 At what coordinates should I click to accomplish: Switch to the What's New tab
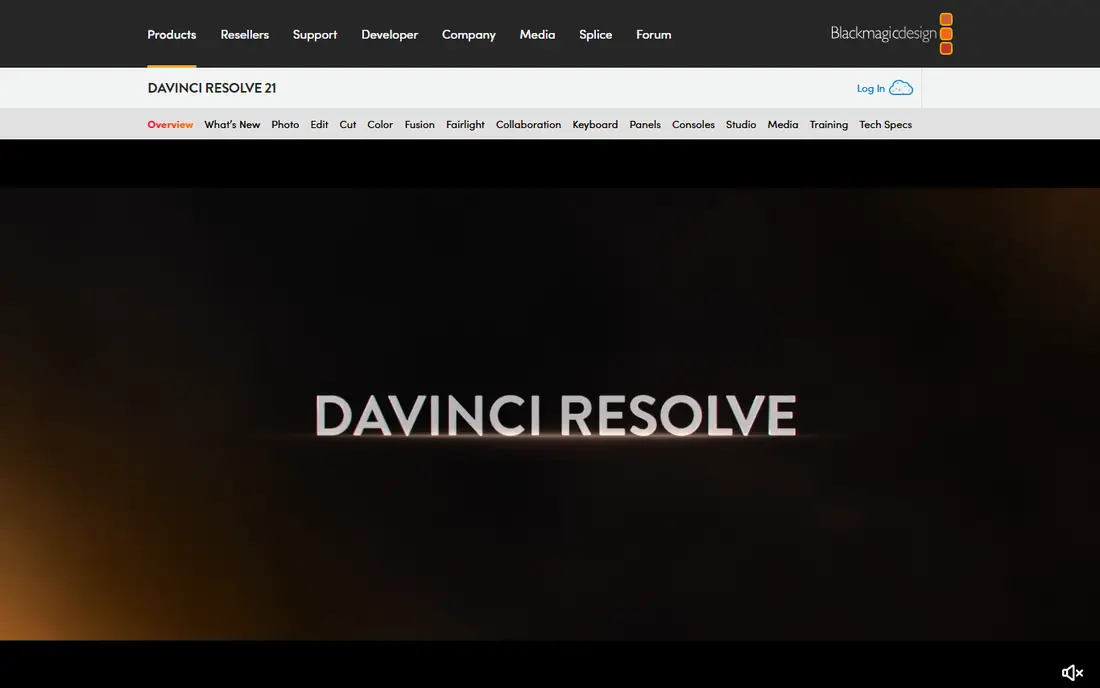(x=232, y=124)
